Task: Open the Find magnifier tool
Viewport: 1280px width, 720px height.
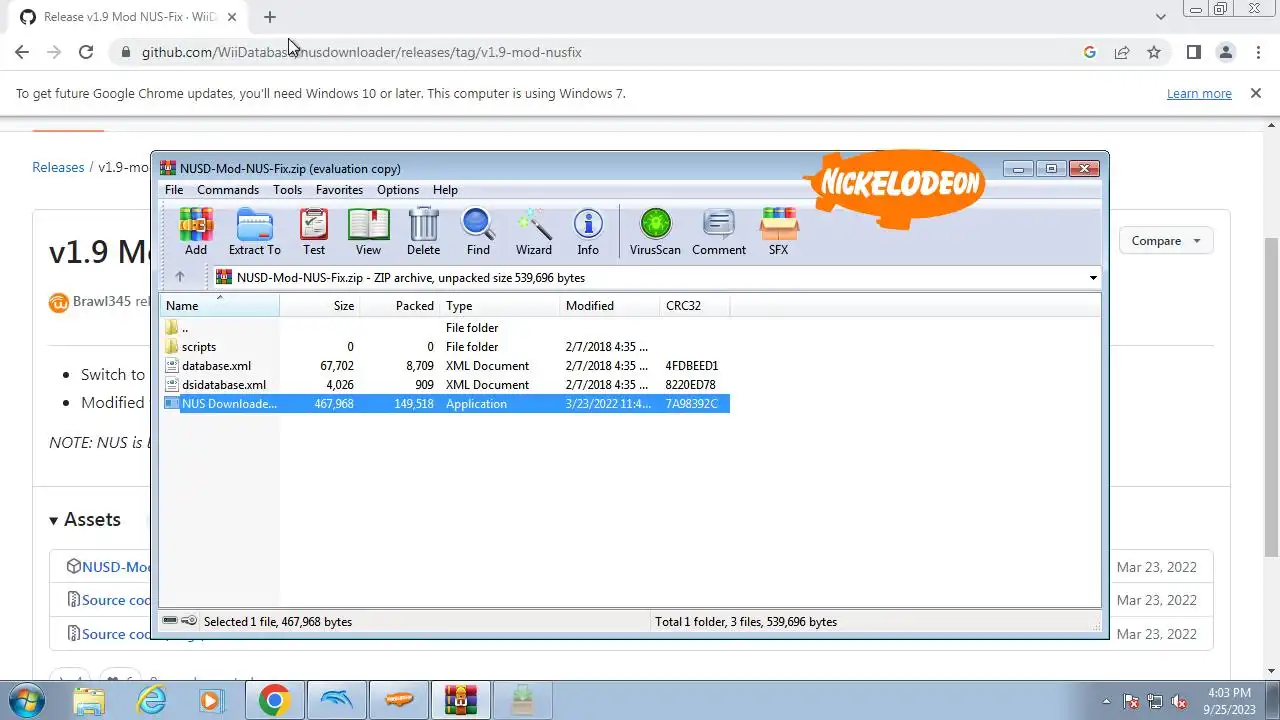Action: 478,232
